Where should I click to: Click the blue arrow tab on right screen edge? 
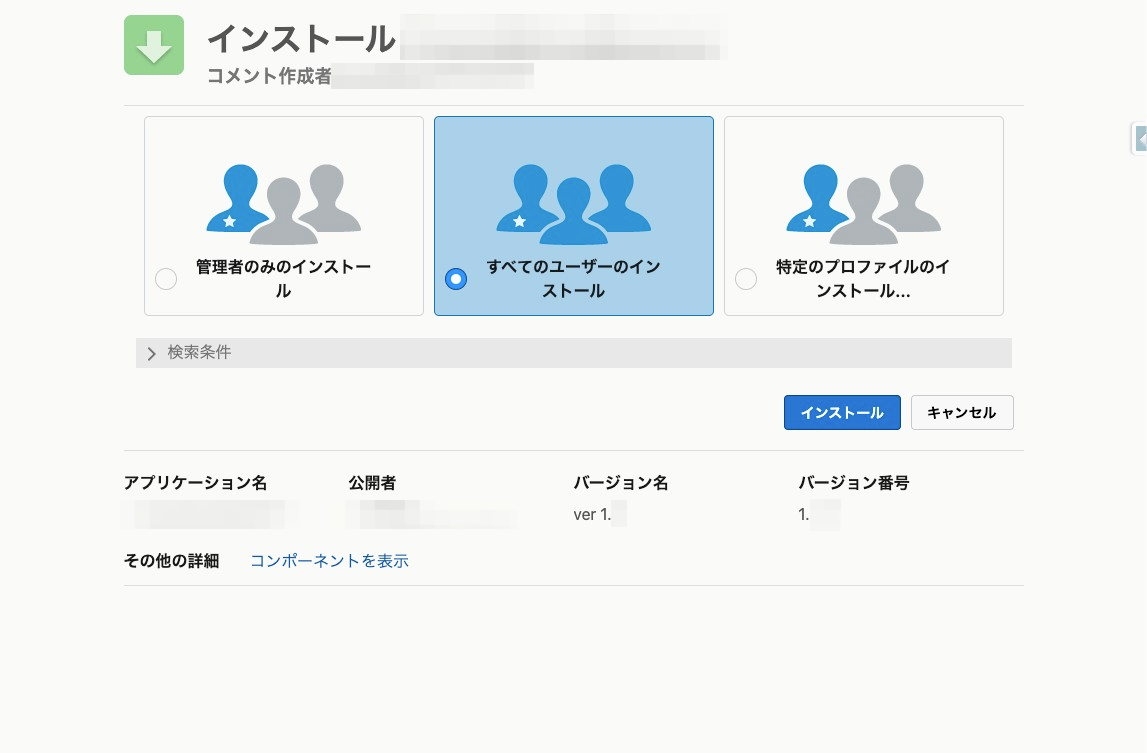pyautogui.click(x=1141, y=139)
